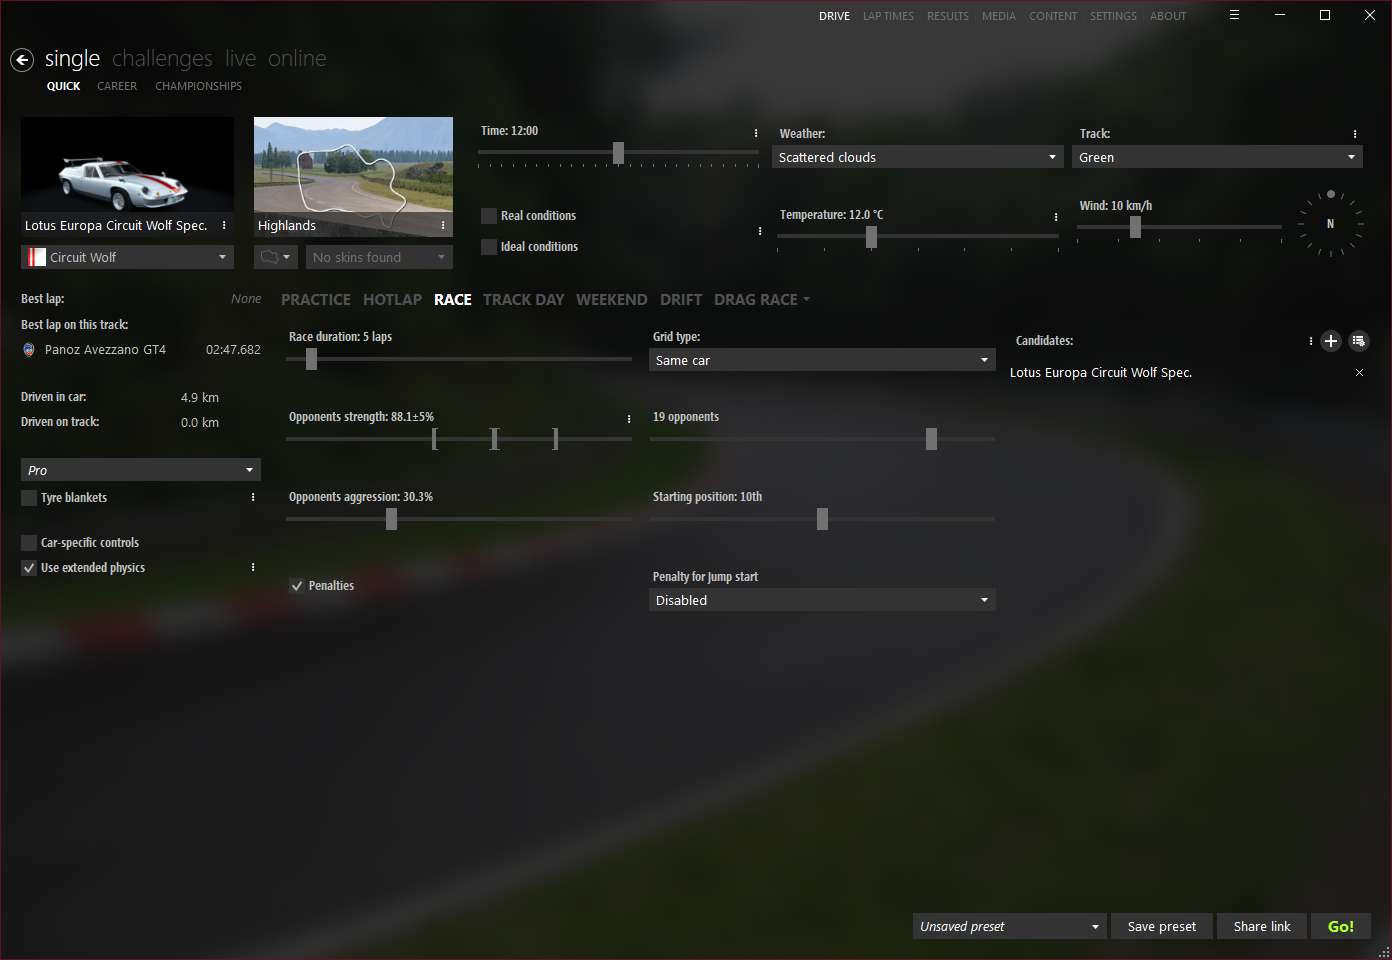Click the Time slider handle

point(618,153)
